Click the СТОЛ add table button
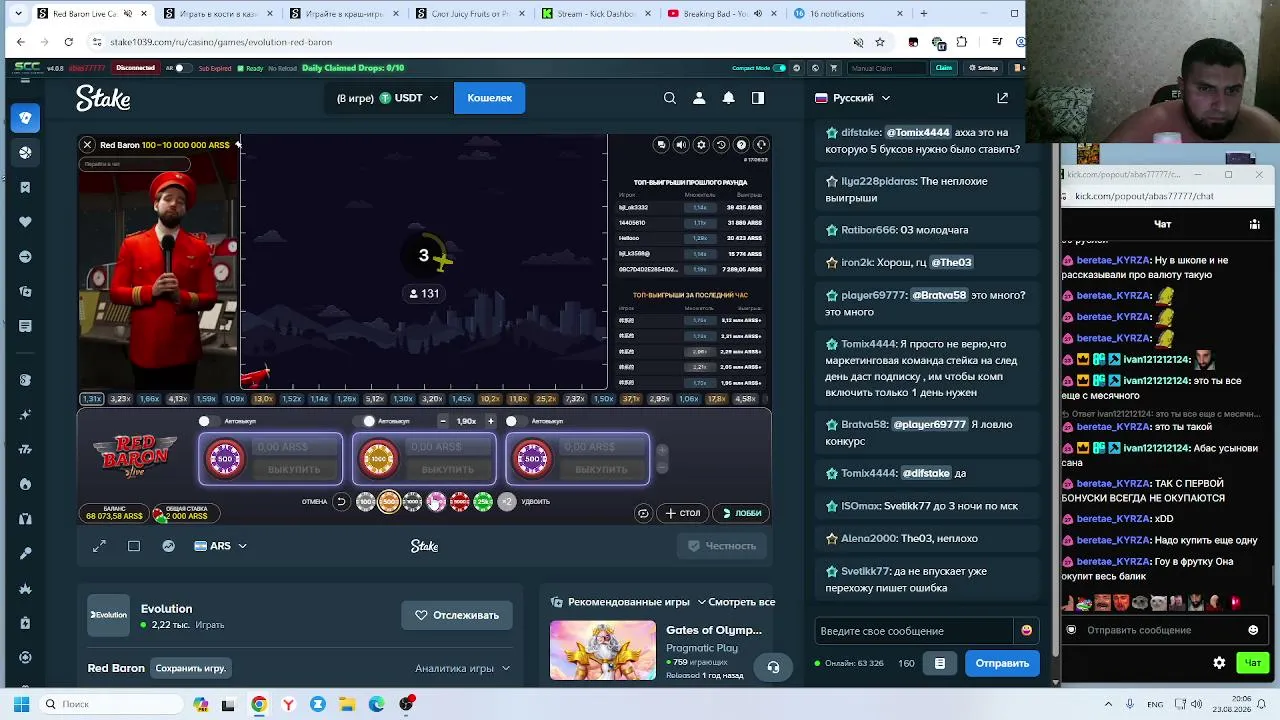1280x720 pixels. coord(682,513)
